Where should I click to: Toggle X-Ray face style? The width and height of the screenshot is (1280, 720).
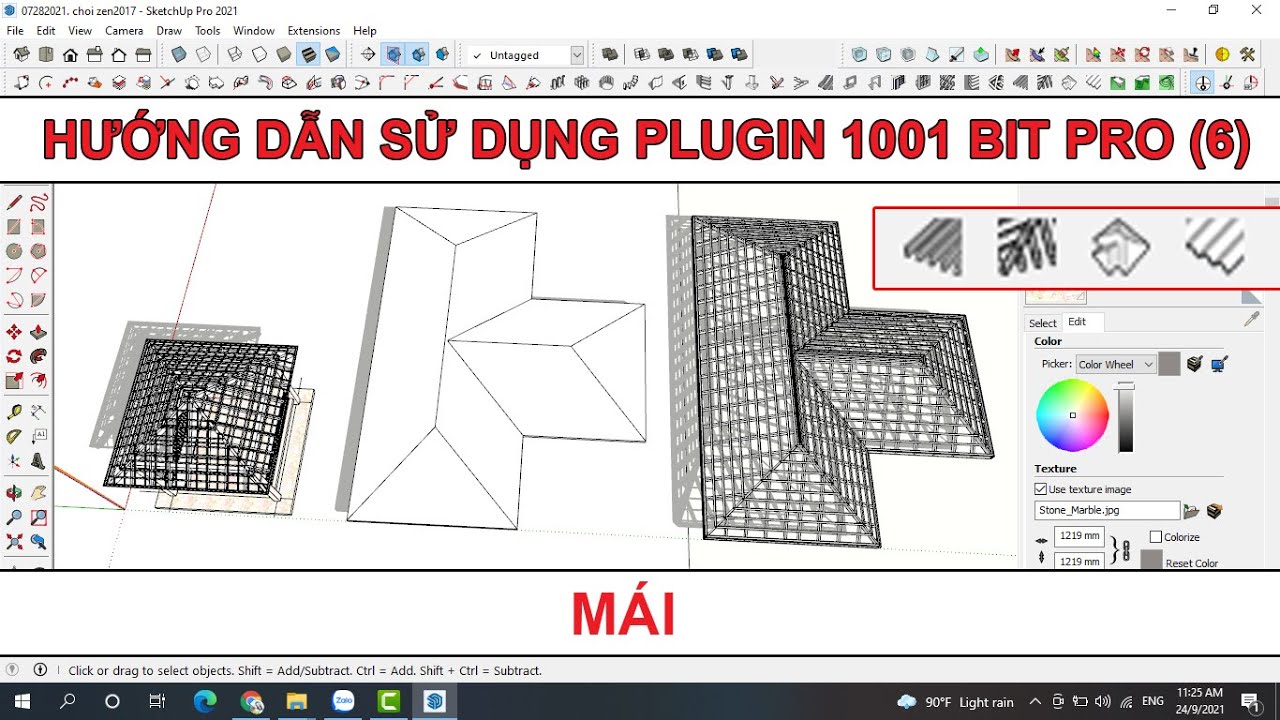tap(179, 55)
